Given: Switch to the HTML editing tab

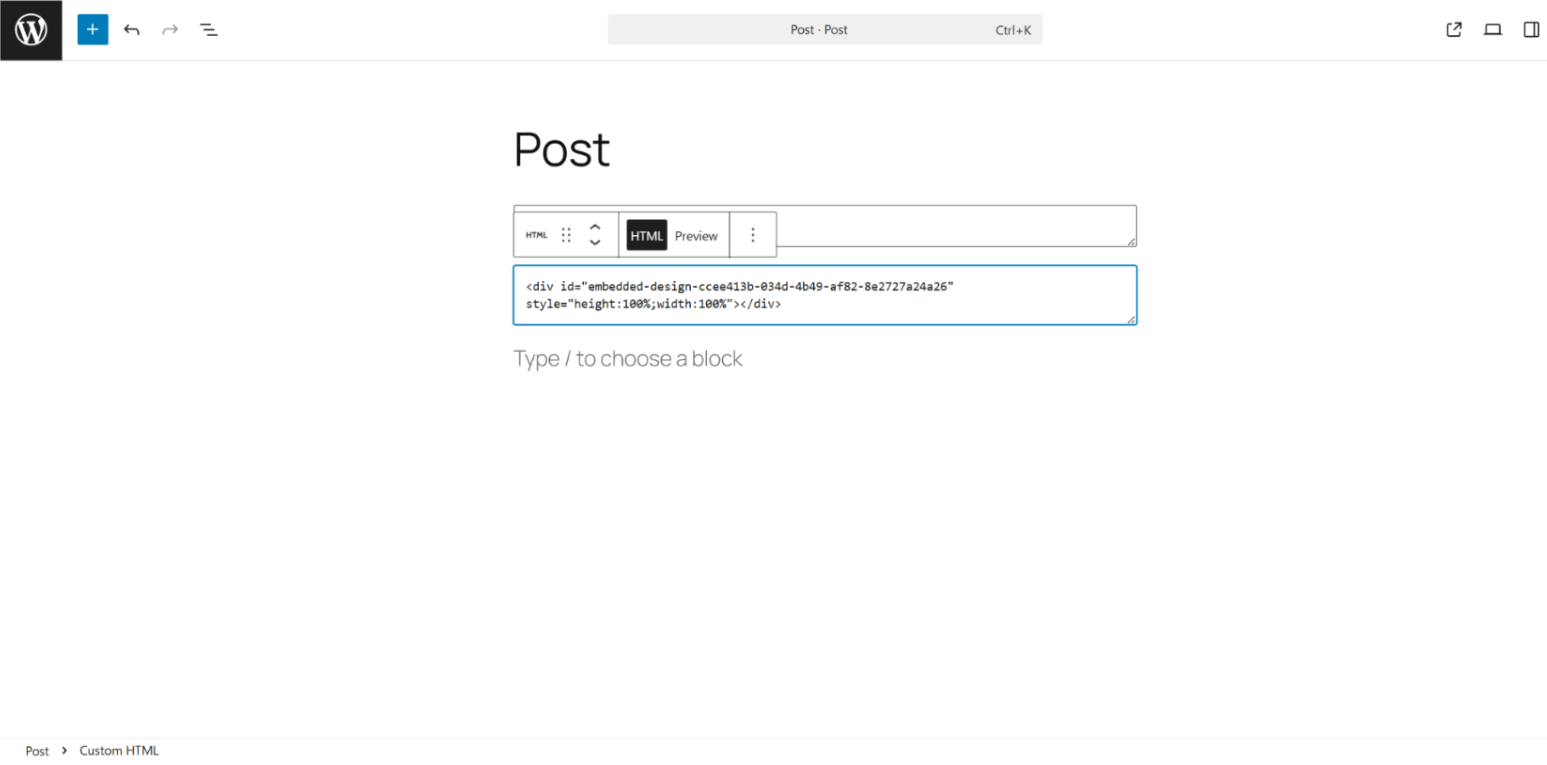Looking at the screenshot, I should coord(647,235).
